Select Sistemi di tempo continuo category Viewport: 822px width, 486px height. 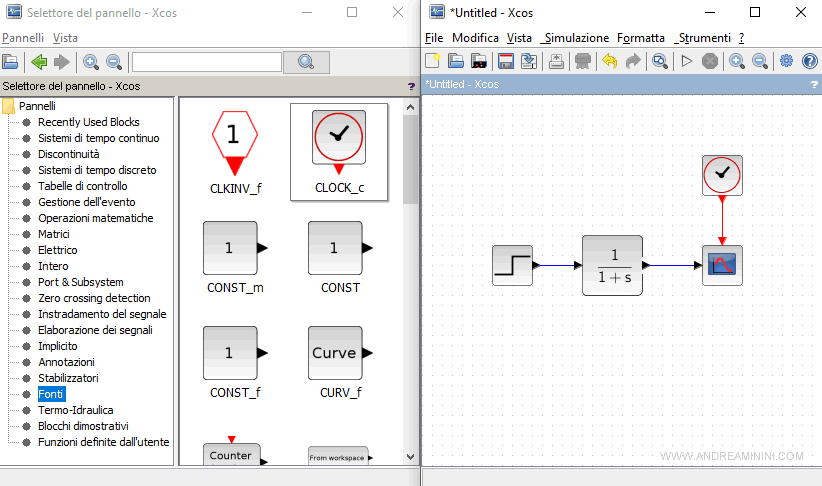click(99, 138)
